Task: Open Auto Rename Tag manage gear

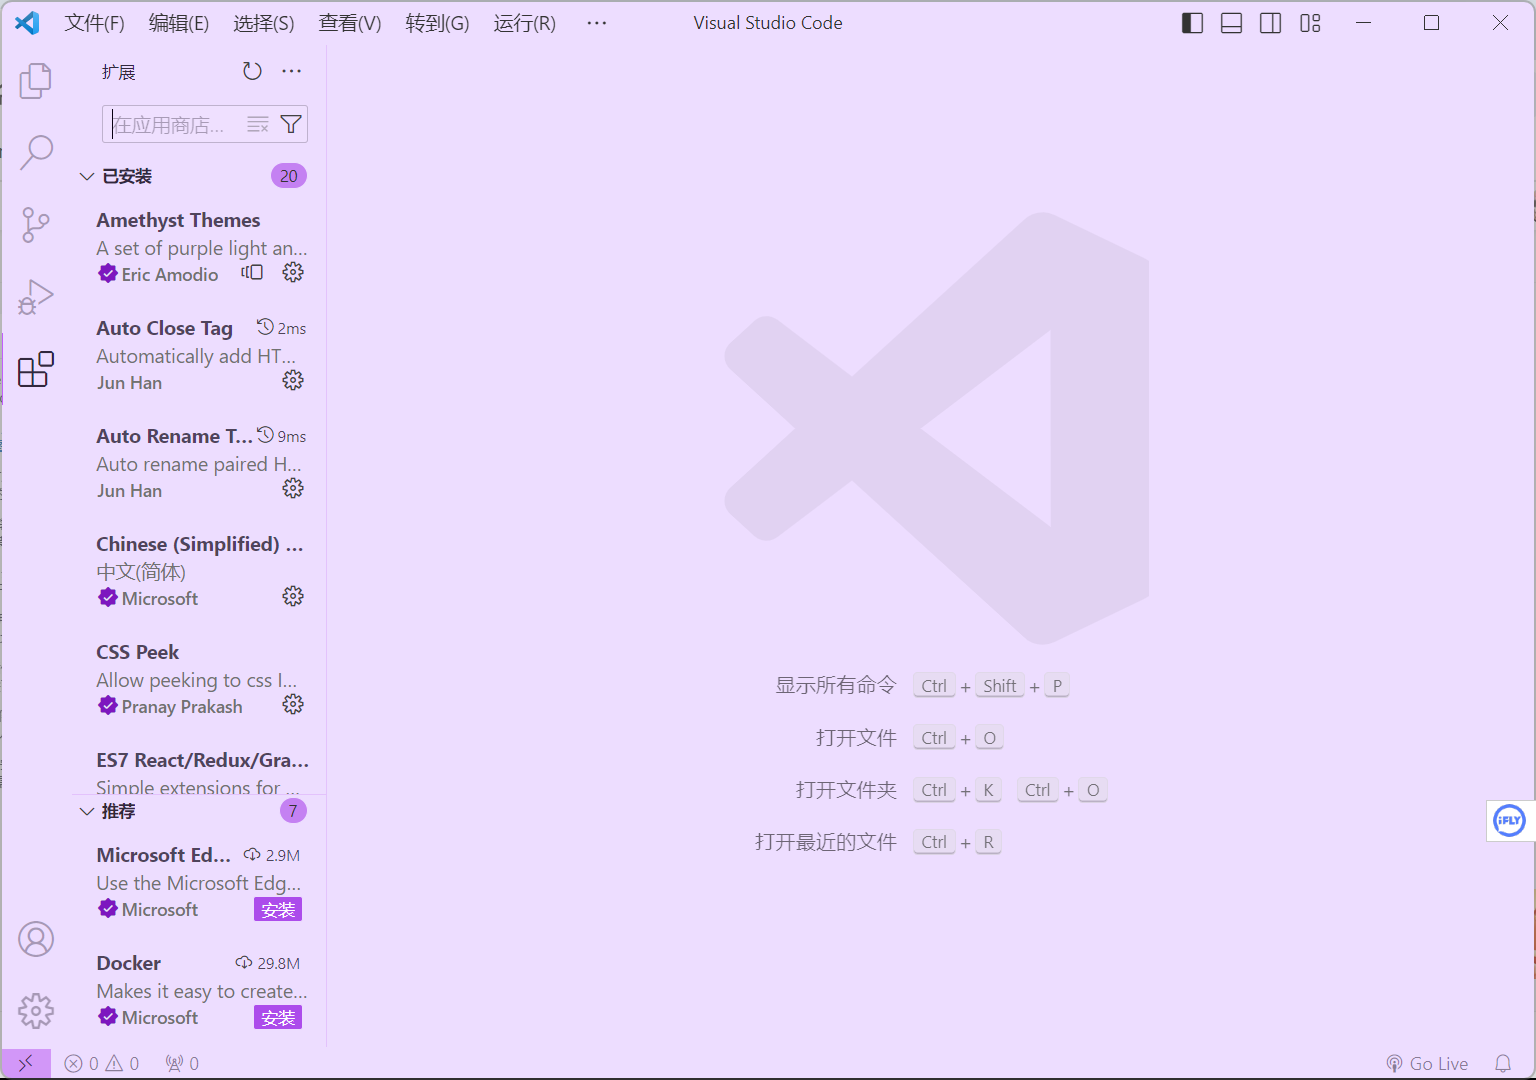Action: click(293, 488)
